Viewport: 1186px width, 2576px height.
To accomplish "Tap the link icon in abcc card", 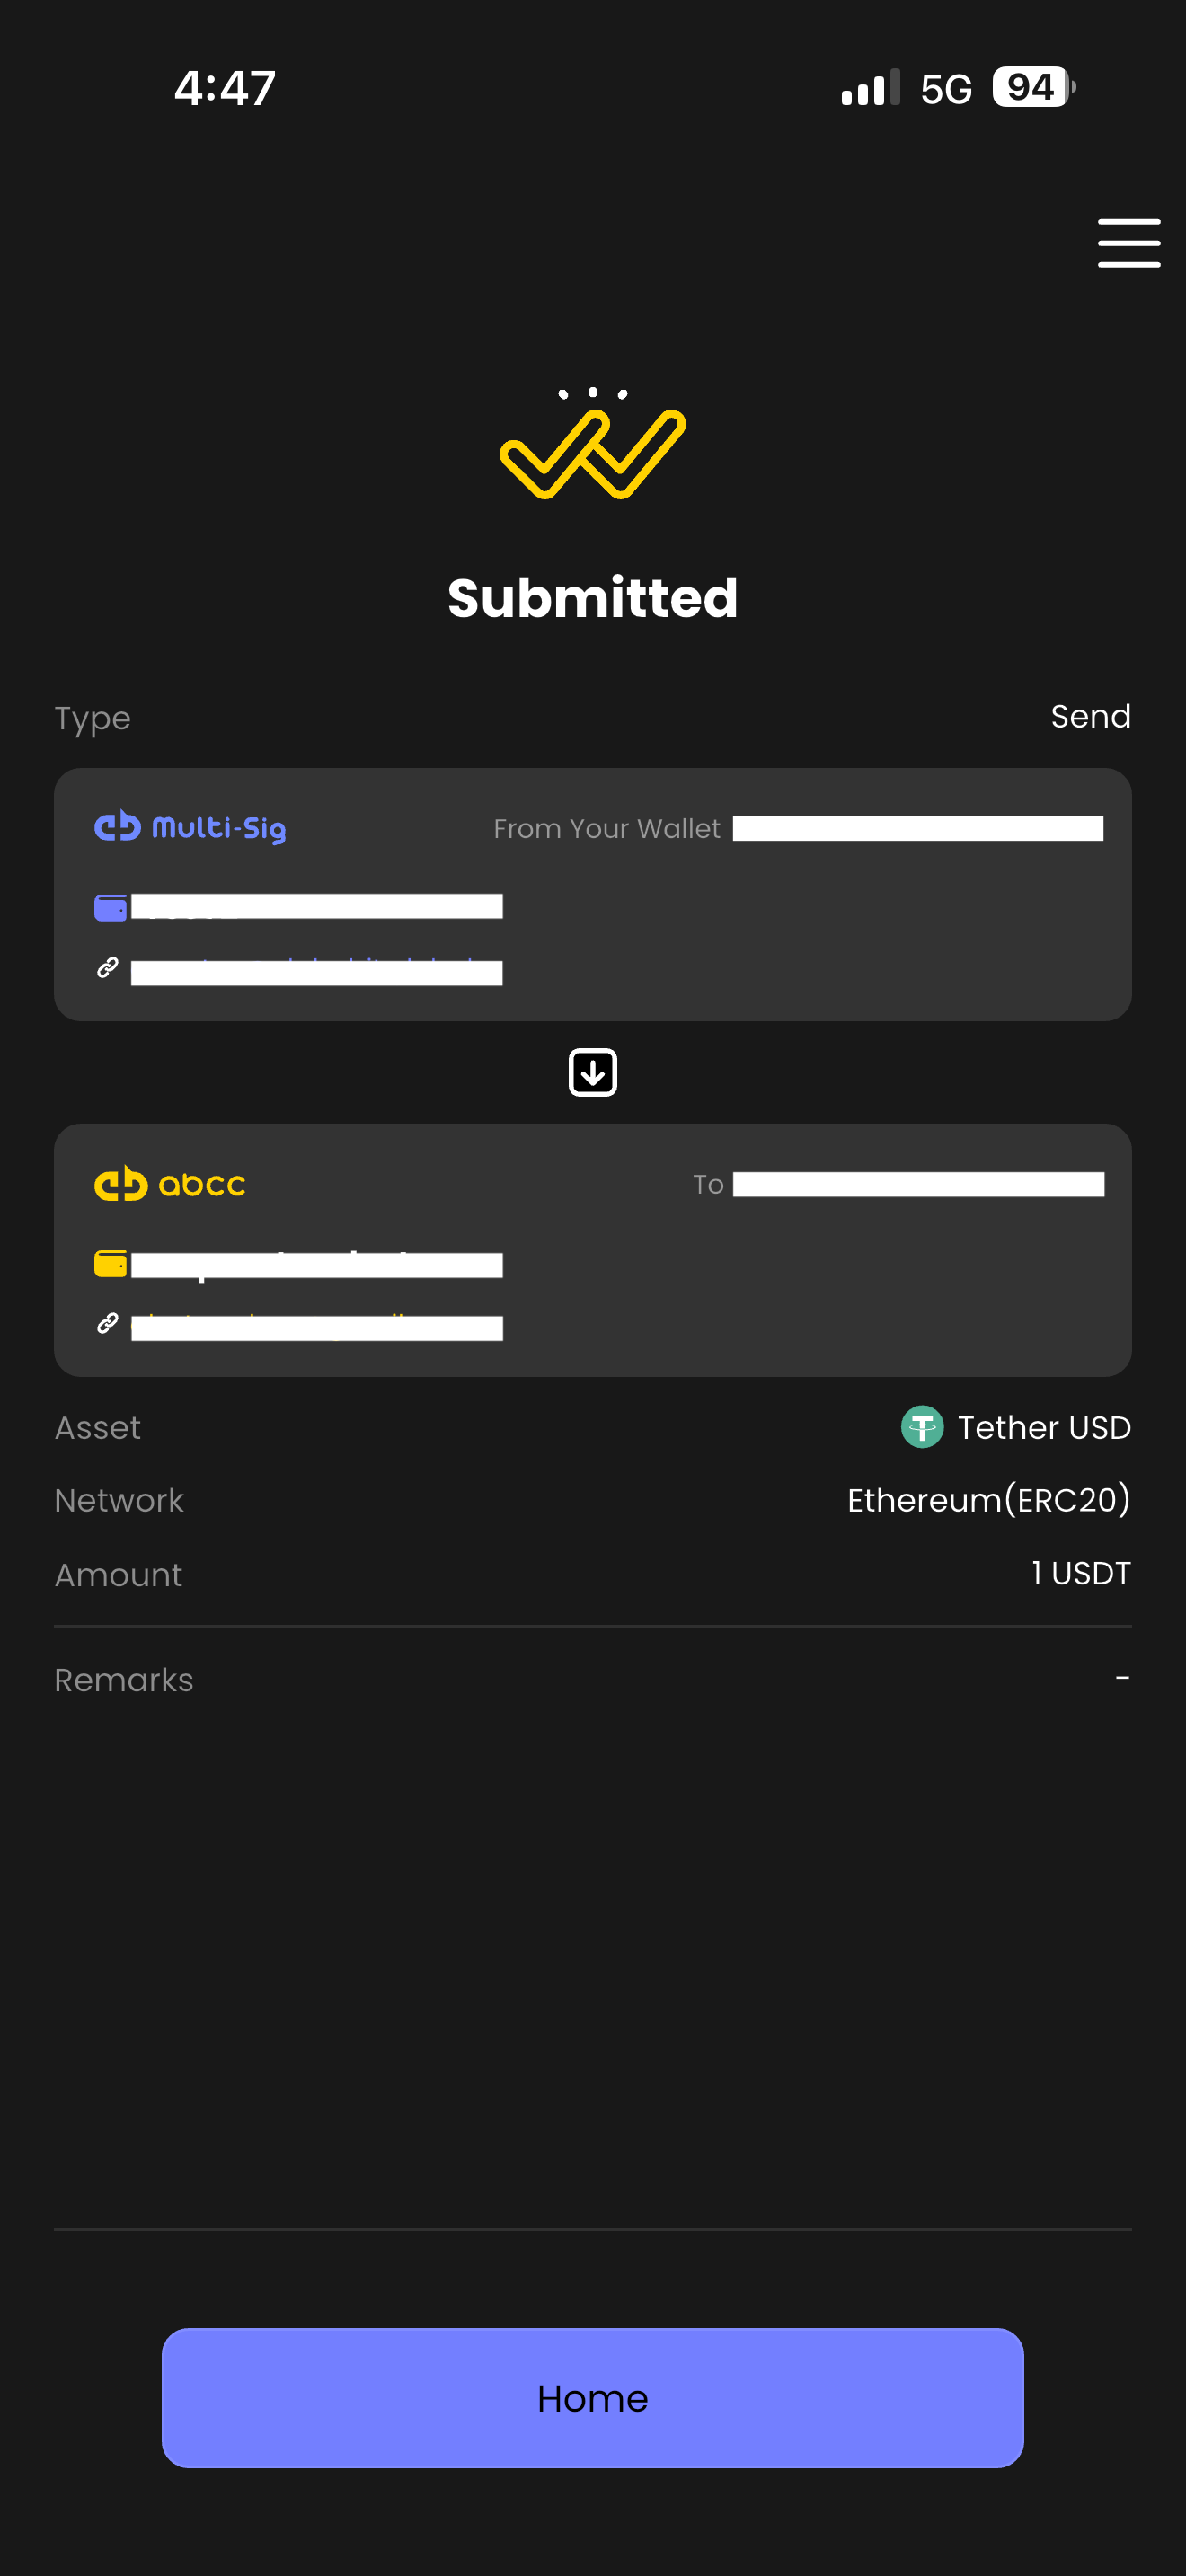I will click(108, 1324).
